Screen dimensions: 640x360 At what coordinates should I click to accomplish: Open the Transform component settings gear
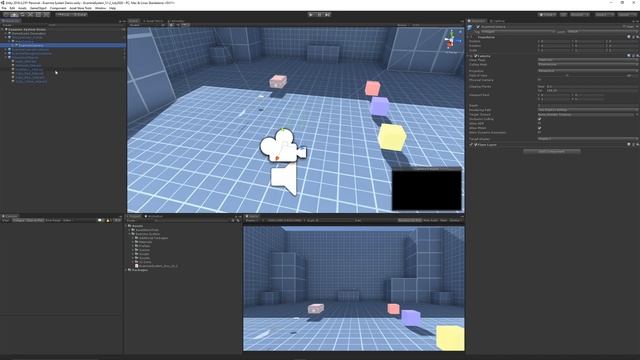[x=637, y=37]
